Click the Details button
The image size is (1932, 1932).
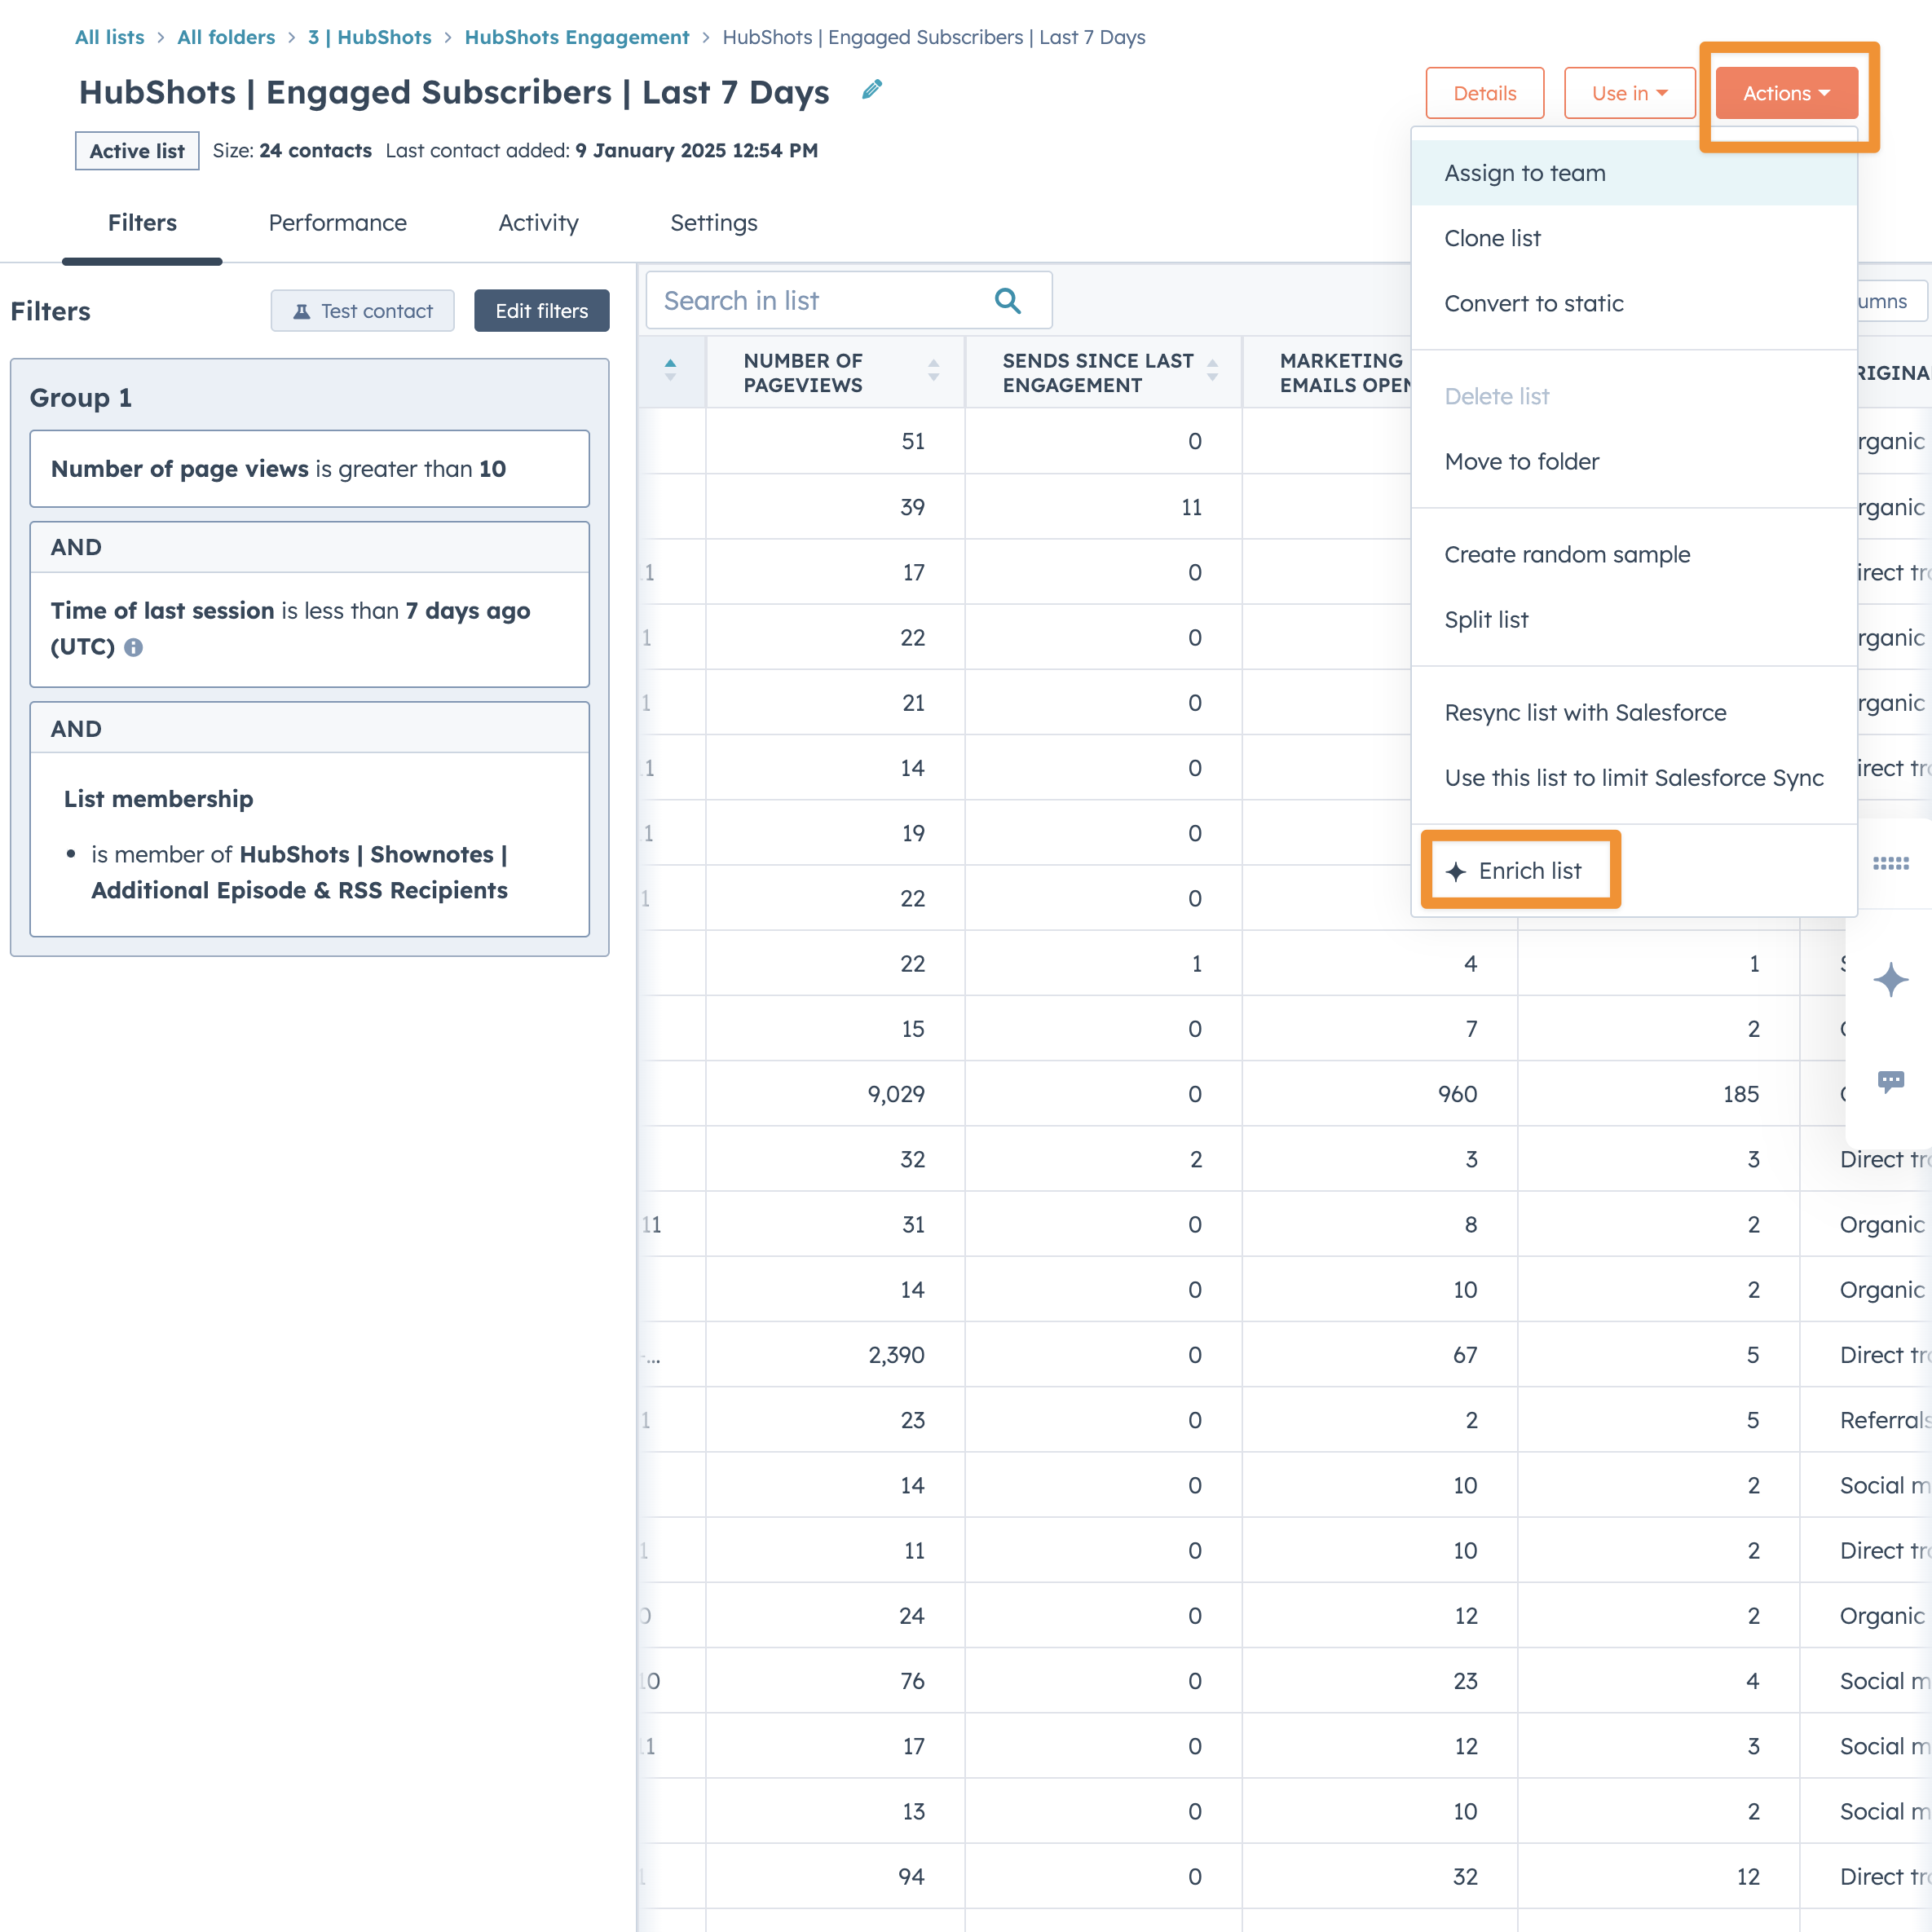(x=1484, y=93)
